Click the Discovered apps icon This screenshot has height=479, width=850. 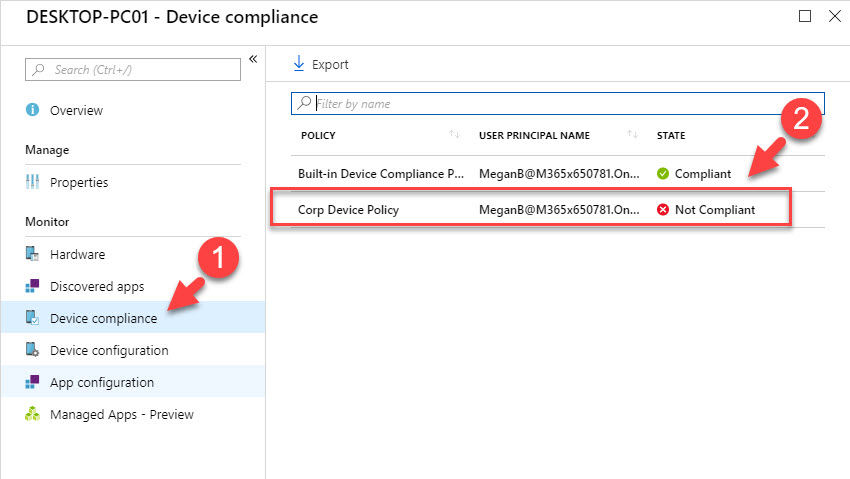pyautogui.click(x=32, y=287)
